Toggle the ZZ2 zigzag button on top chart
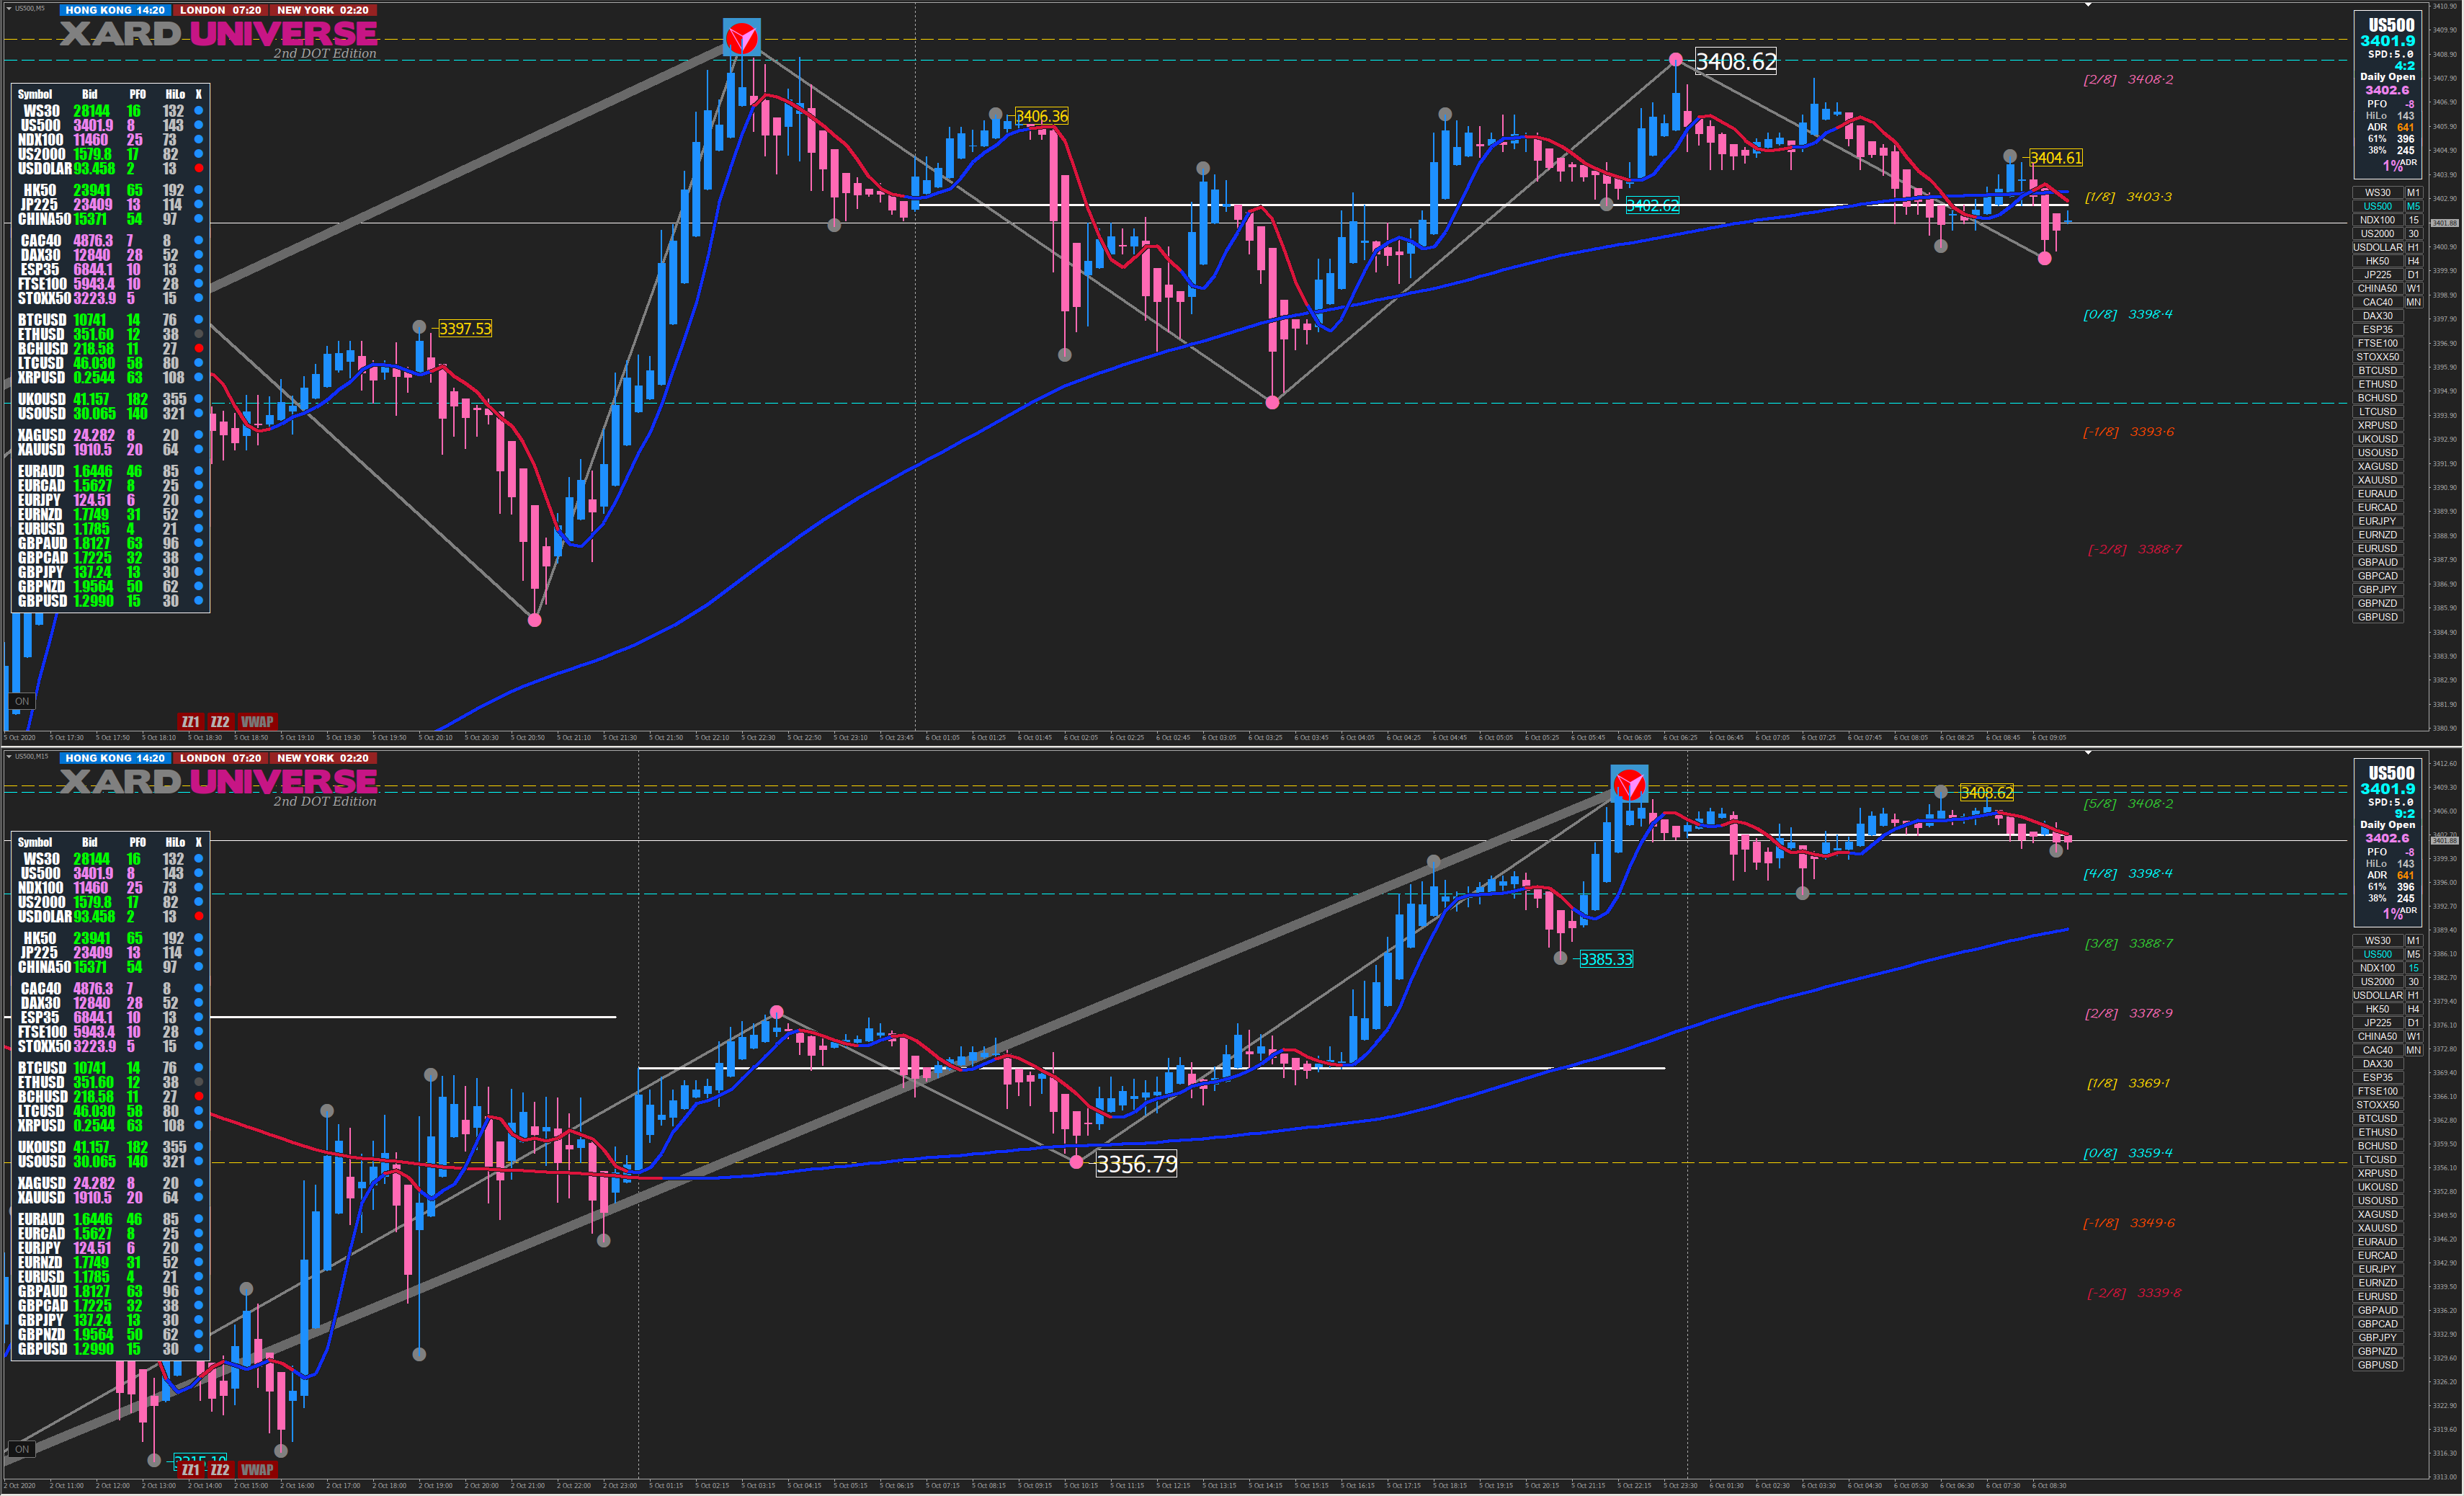Viewport: 2464px width, 1496px height. pos(220,721)
